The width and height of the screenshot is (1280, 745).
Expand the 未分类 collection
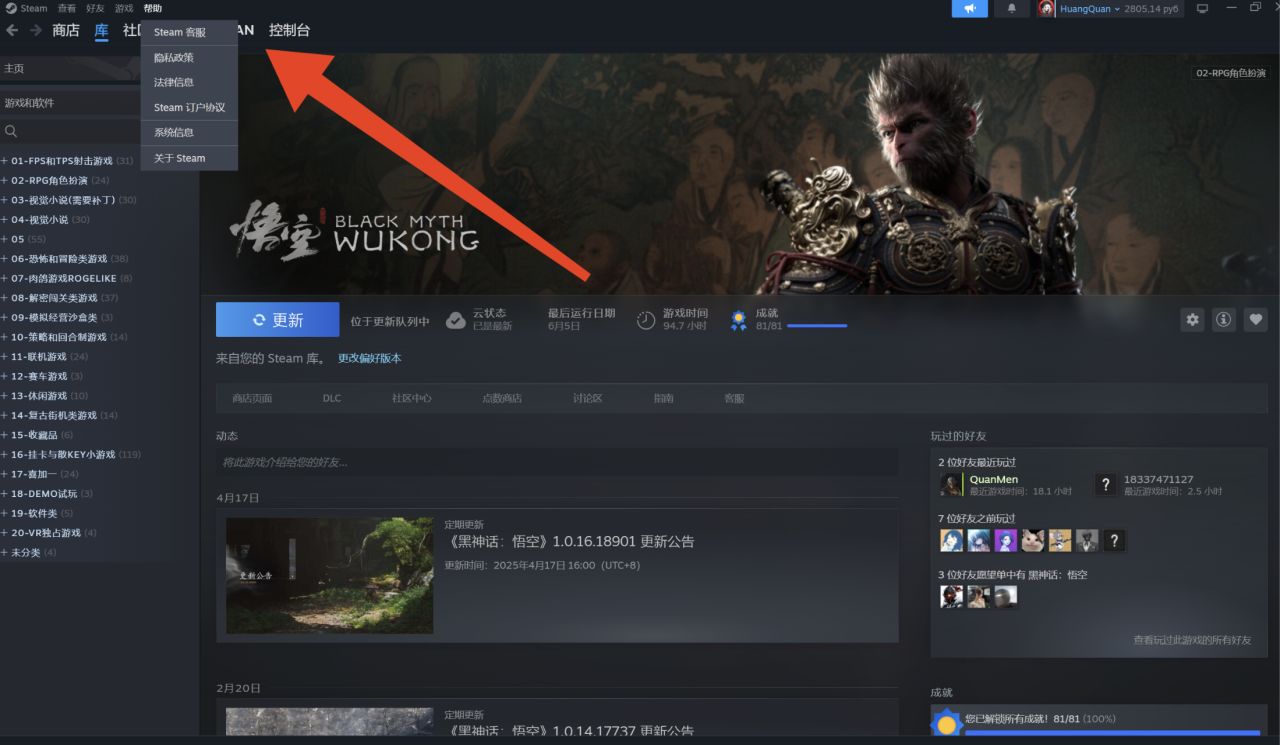click(4, 553)
